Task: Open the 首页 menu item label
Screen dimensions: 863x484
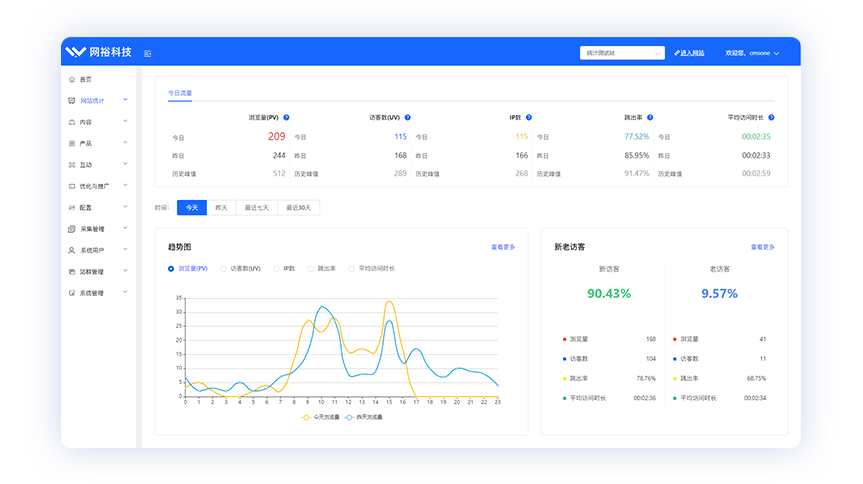Action: 86,79
